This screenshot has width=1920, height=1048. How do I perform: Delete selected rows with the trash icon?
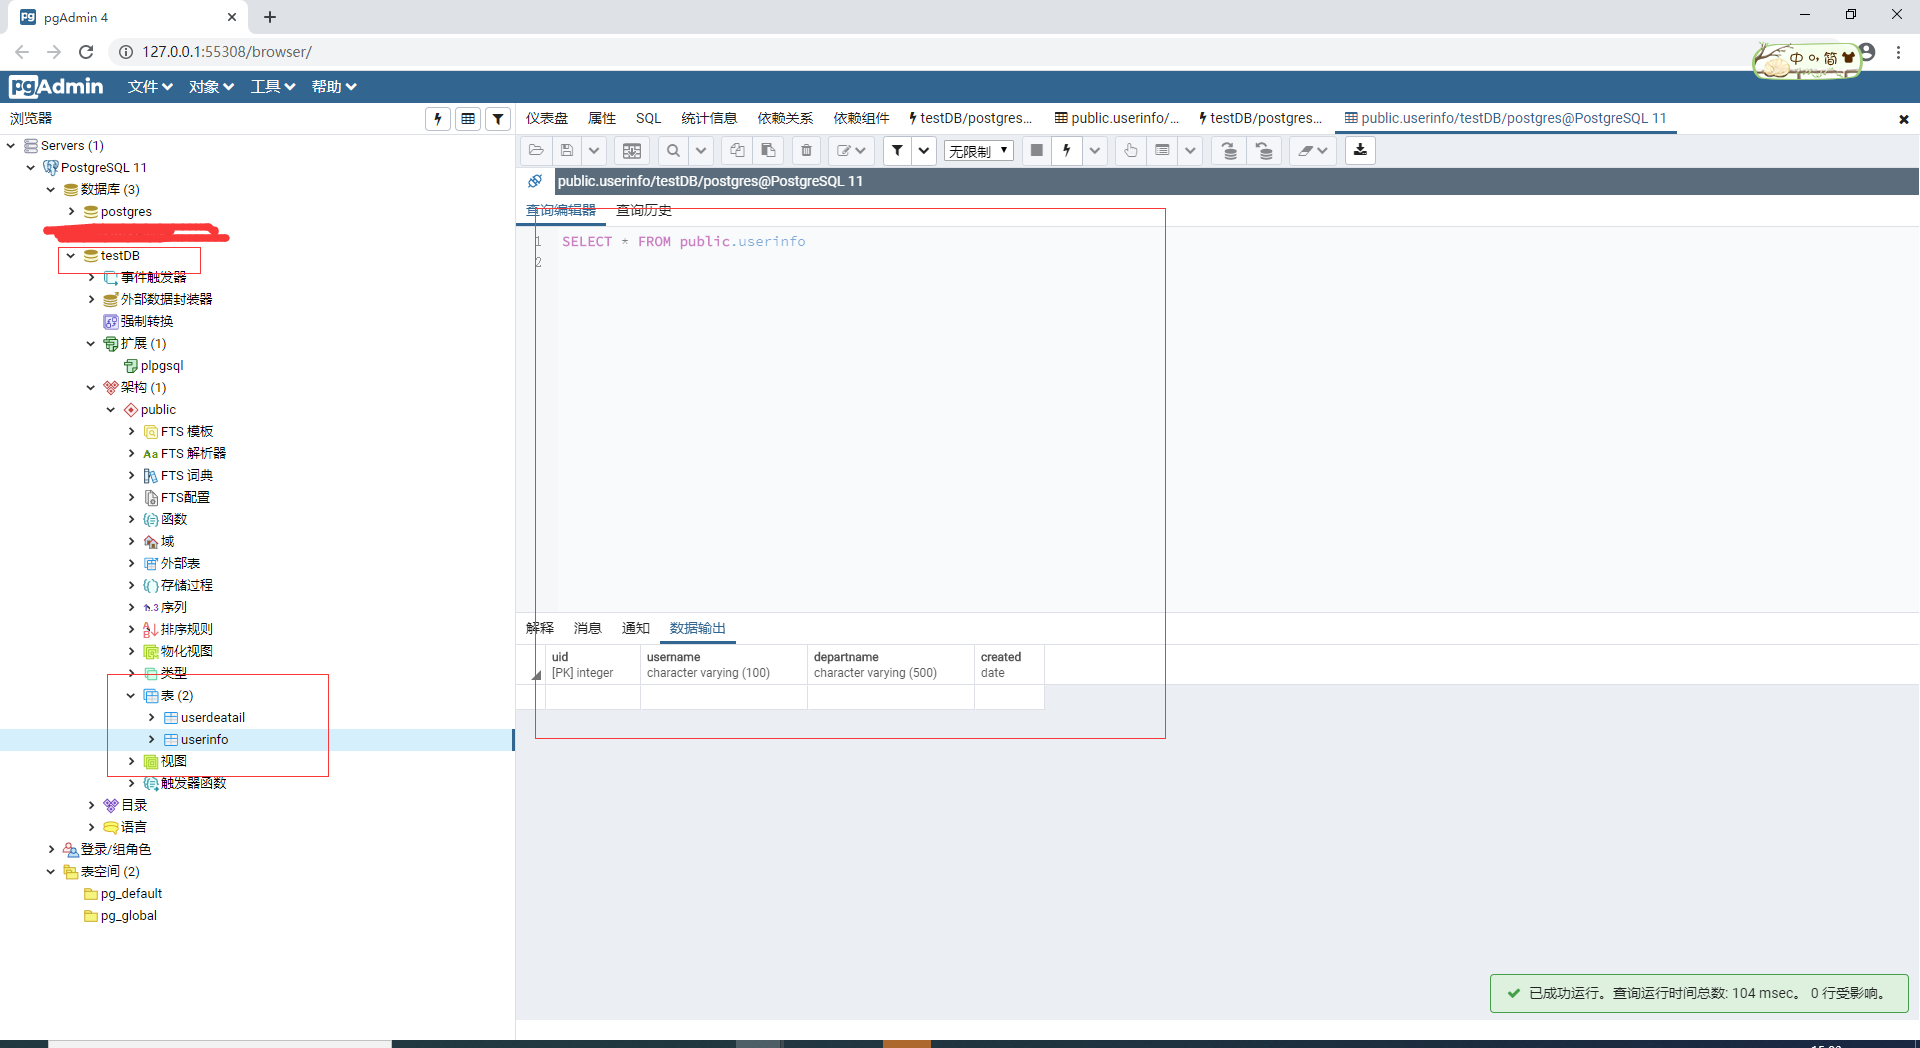pos(806,150)
